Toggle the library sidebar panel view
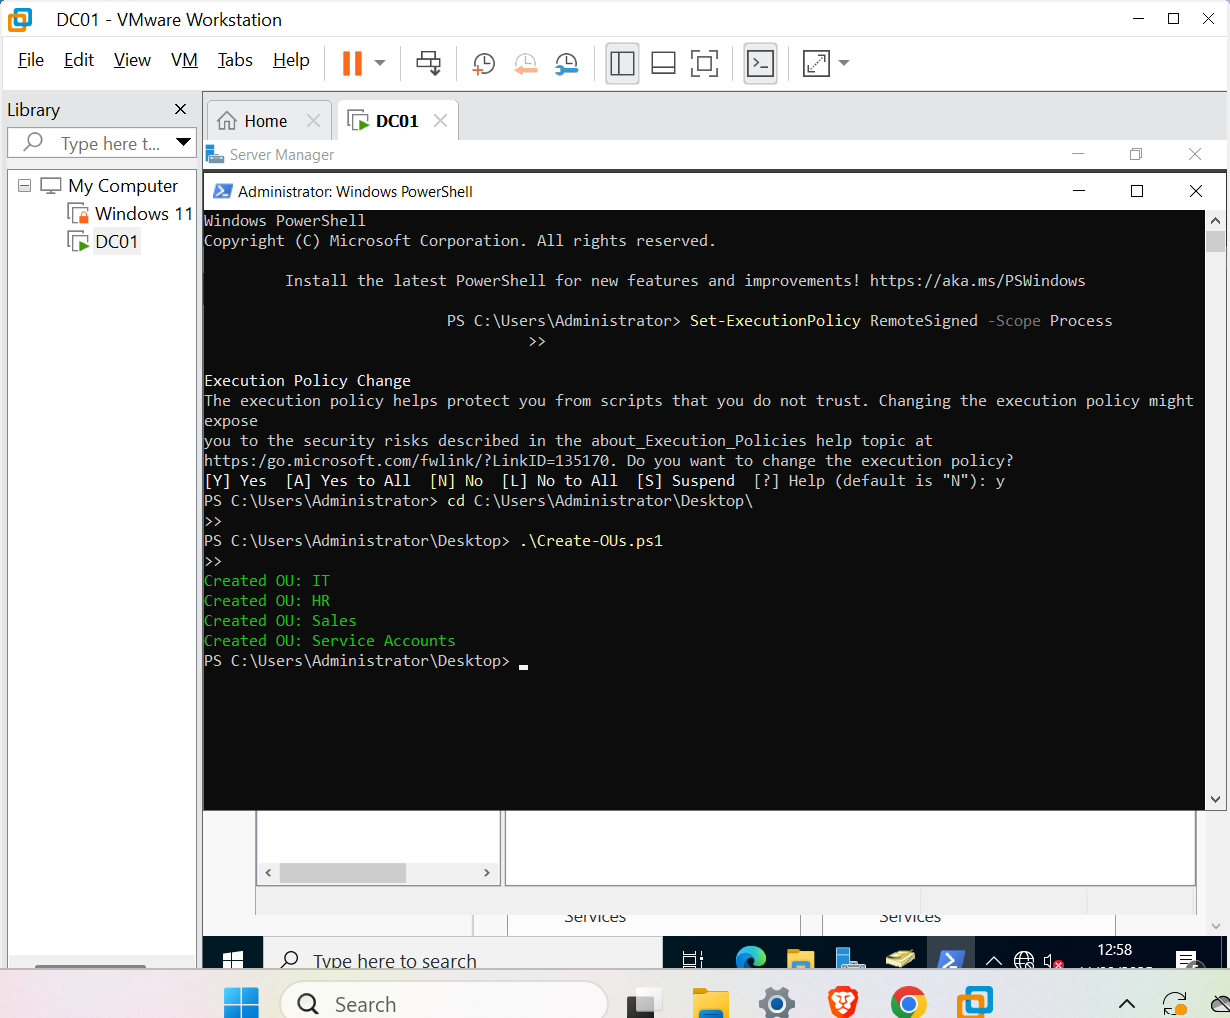Viewport: 1230px width, 1018px height. (622, 64)
